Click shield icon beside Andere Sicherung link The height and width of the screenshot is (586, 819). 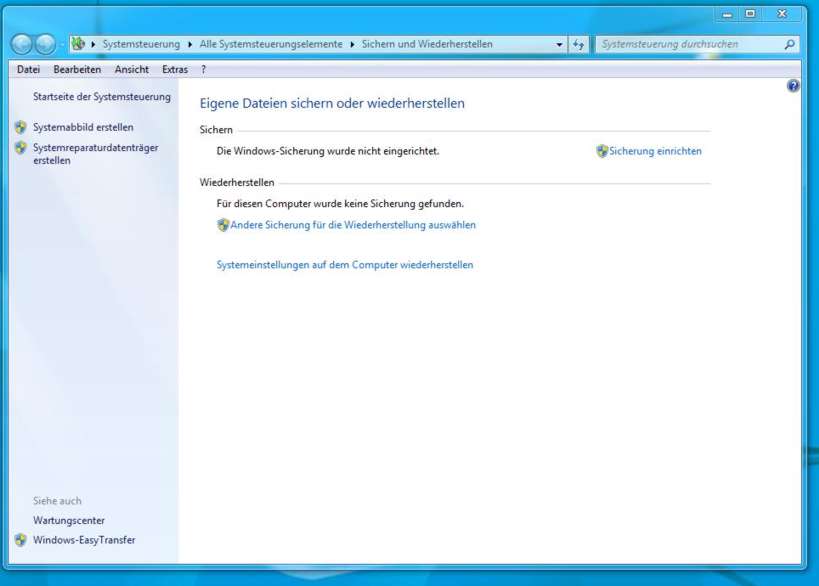(223, 225)
